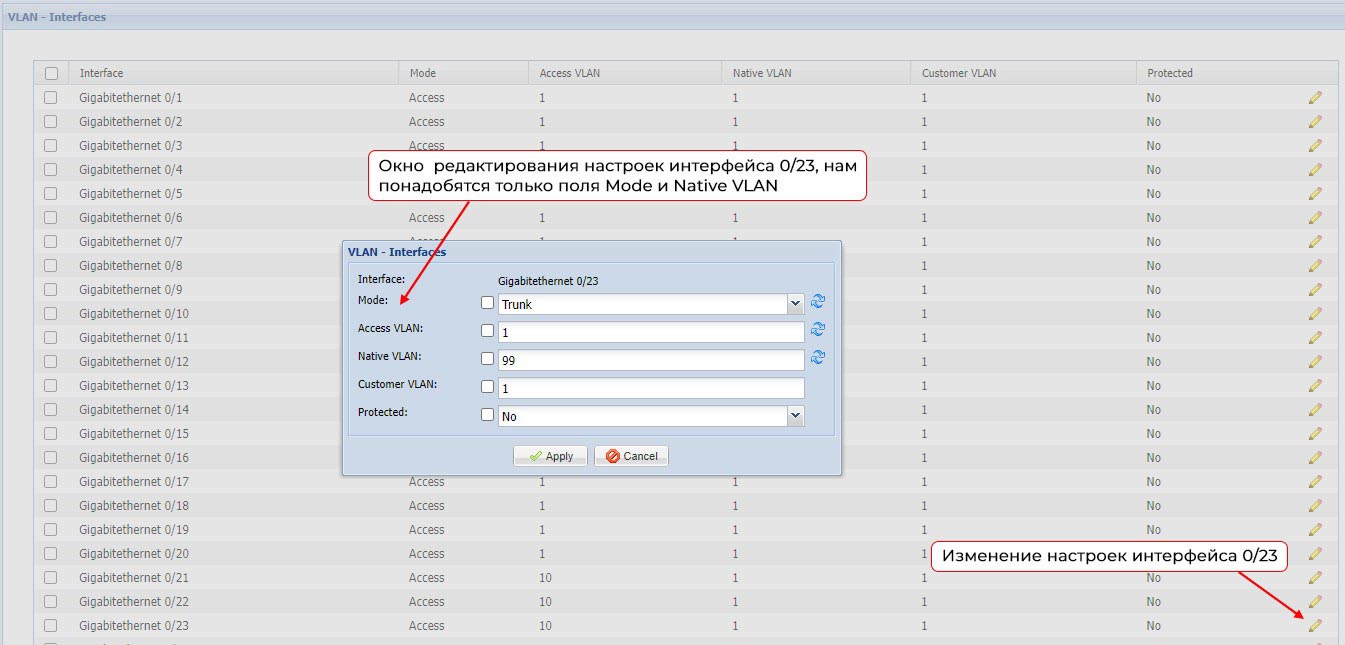Click the Customer VLAN text field
The image size is (1345, 645).
(650, 387)
